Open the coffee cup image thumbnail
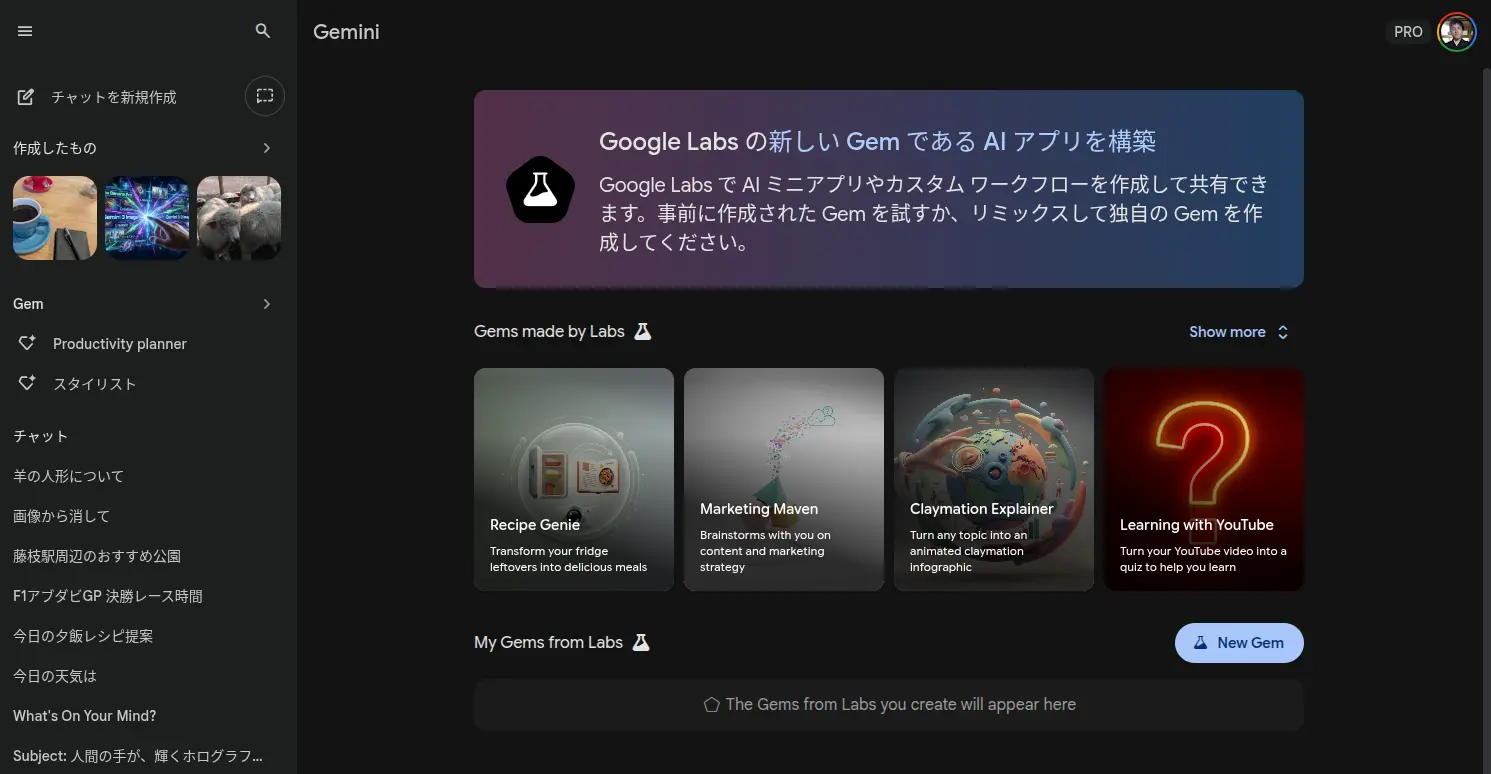This screenshot has width=1491, height=774. (55, 218)
